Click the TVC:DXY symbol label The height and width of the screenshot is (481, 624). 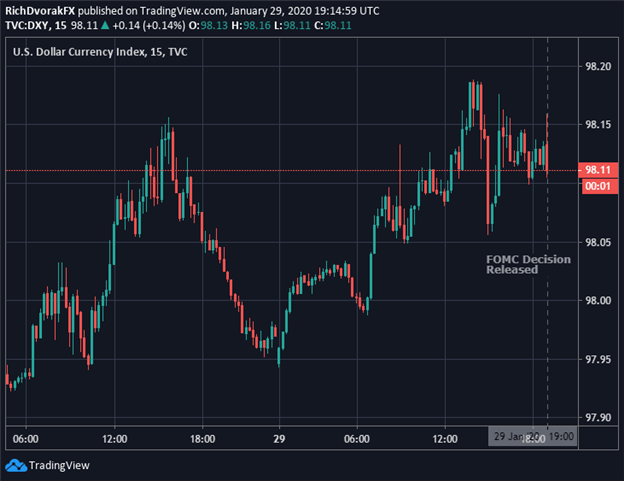point(27,25)
